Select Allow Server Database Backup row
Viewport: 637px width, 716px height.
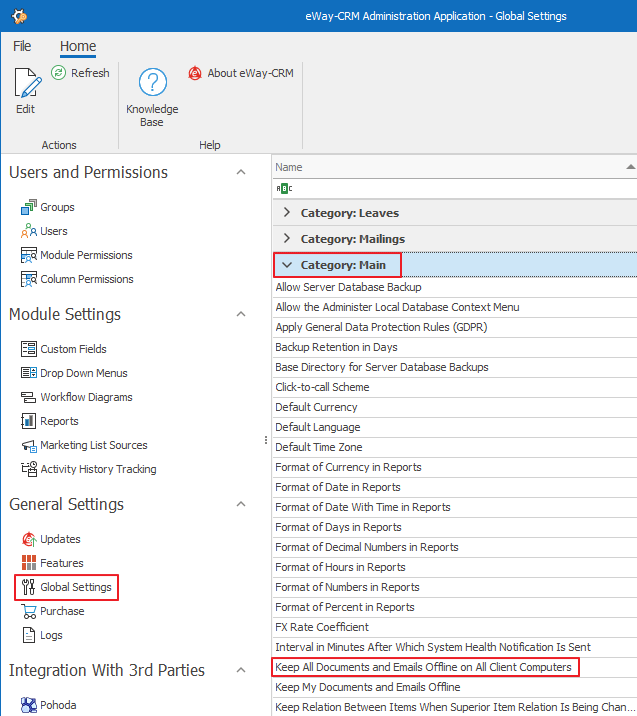pos(455,287)
